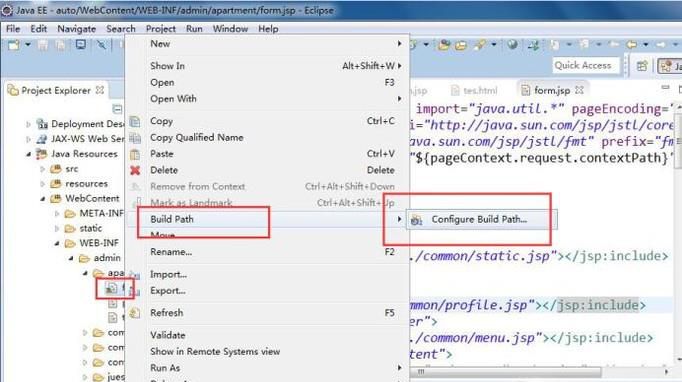Click Configure Build Path... submenu item
Screen dimensions: 682x382
(482, 220)
